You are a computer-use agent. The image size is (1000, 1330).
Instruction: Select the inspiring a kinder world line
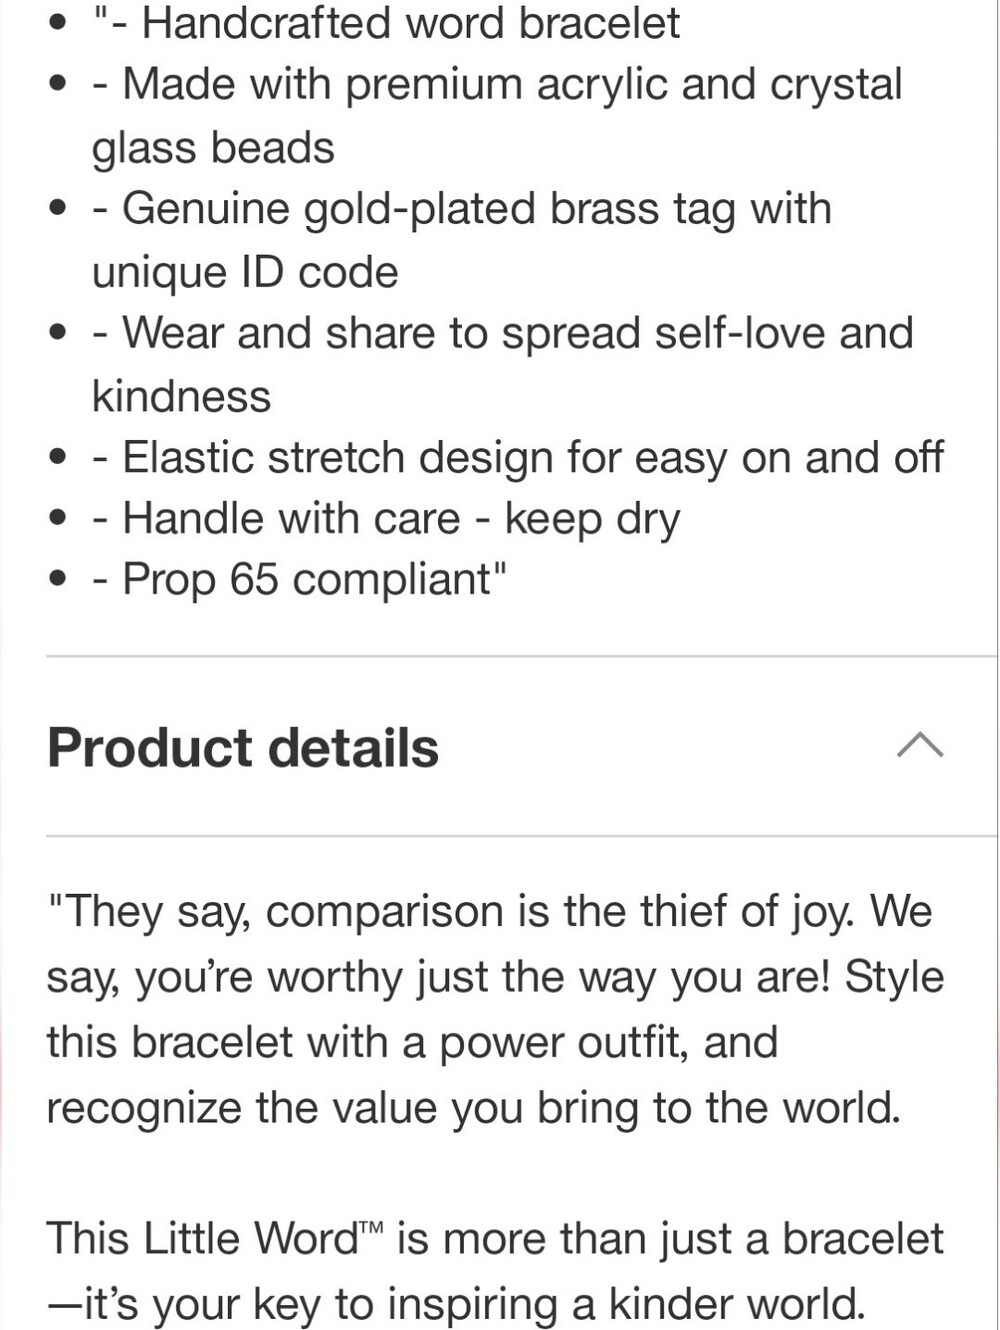tap(456, 1304)
